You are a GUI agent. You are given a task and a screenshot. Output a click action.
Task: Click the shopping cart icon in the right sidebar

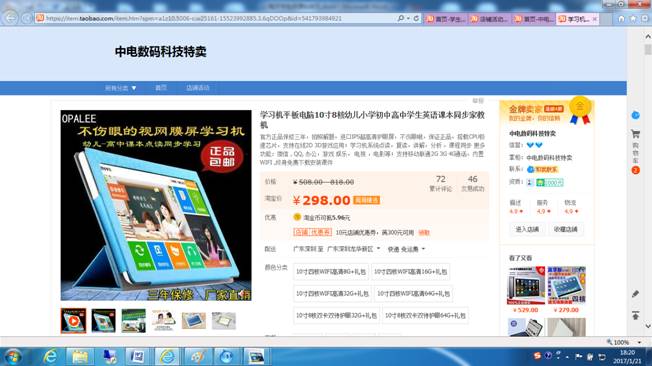[x=635, y=134]
